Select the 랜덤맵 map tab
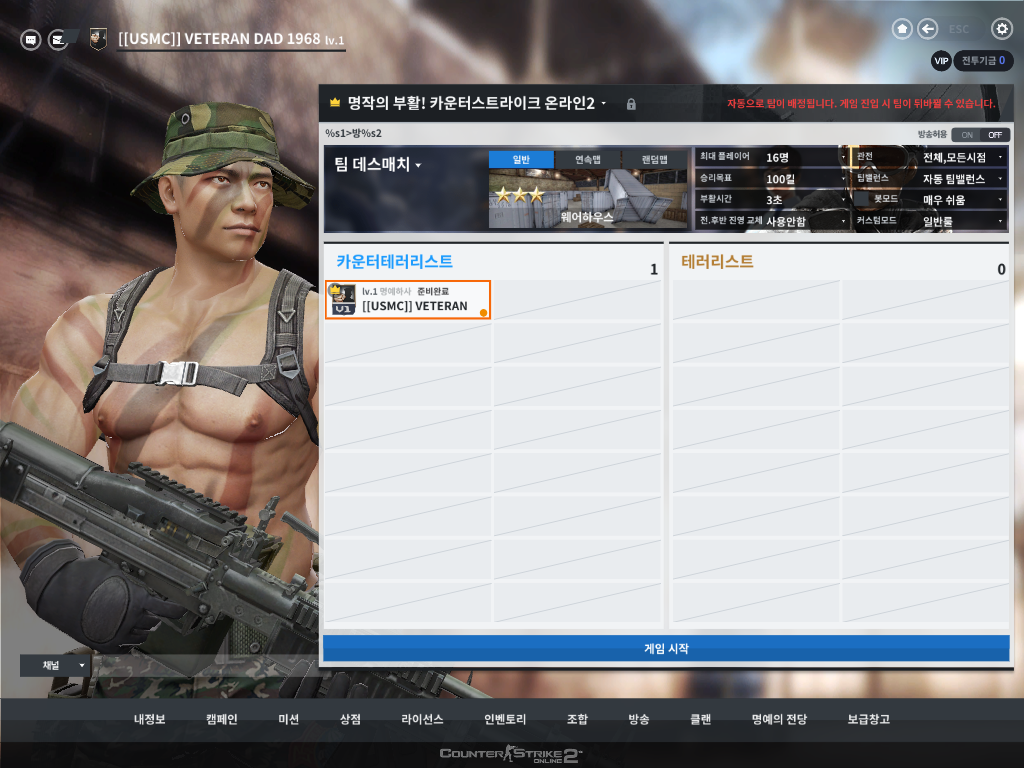The height and width of the screenshot is (768, 1024). click(654, 159)
